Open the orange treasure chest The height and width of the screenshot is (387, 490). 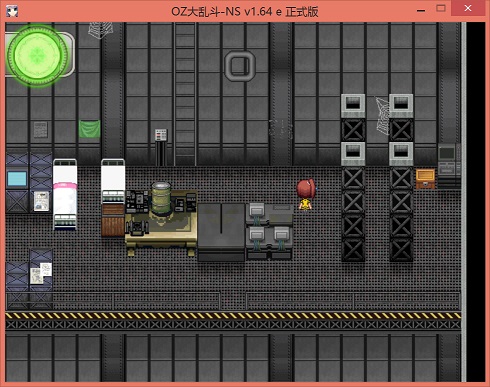pos(425,179)
